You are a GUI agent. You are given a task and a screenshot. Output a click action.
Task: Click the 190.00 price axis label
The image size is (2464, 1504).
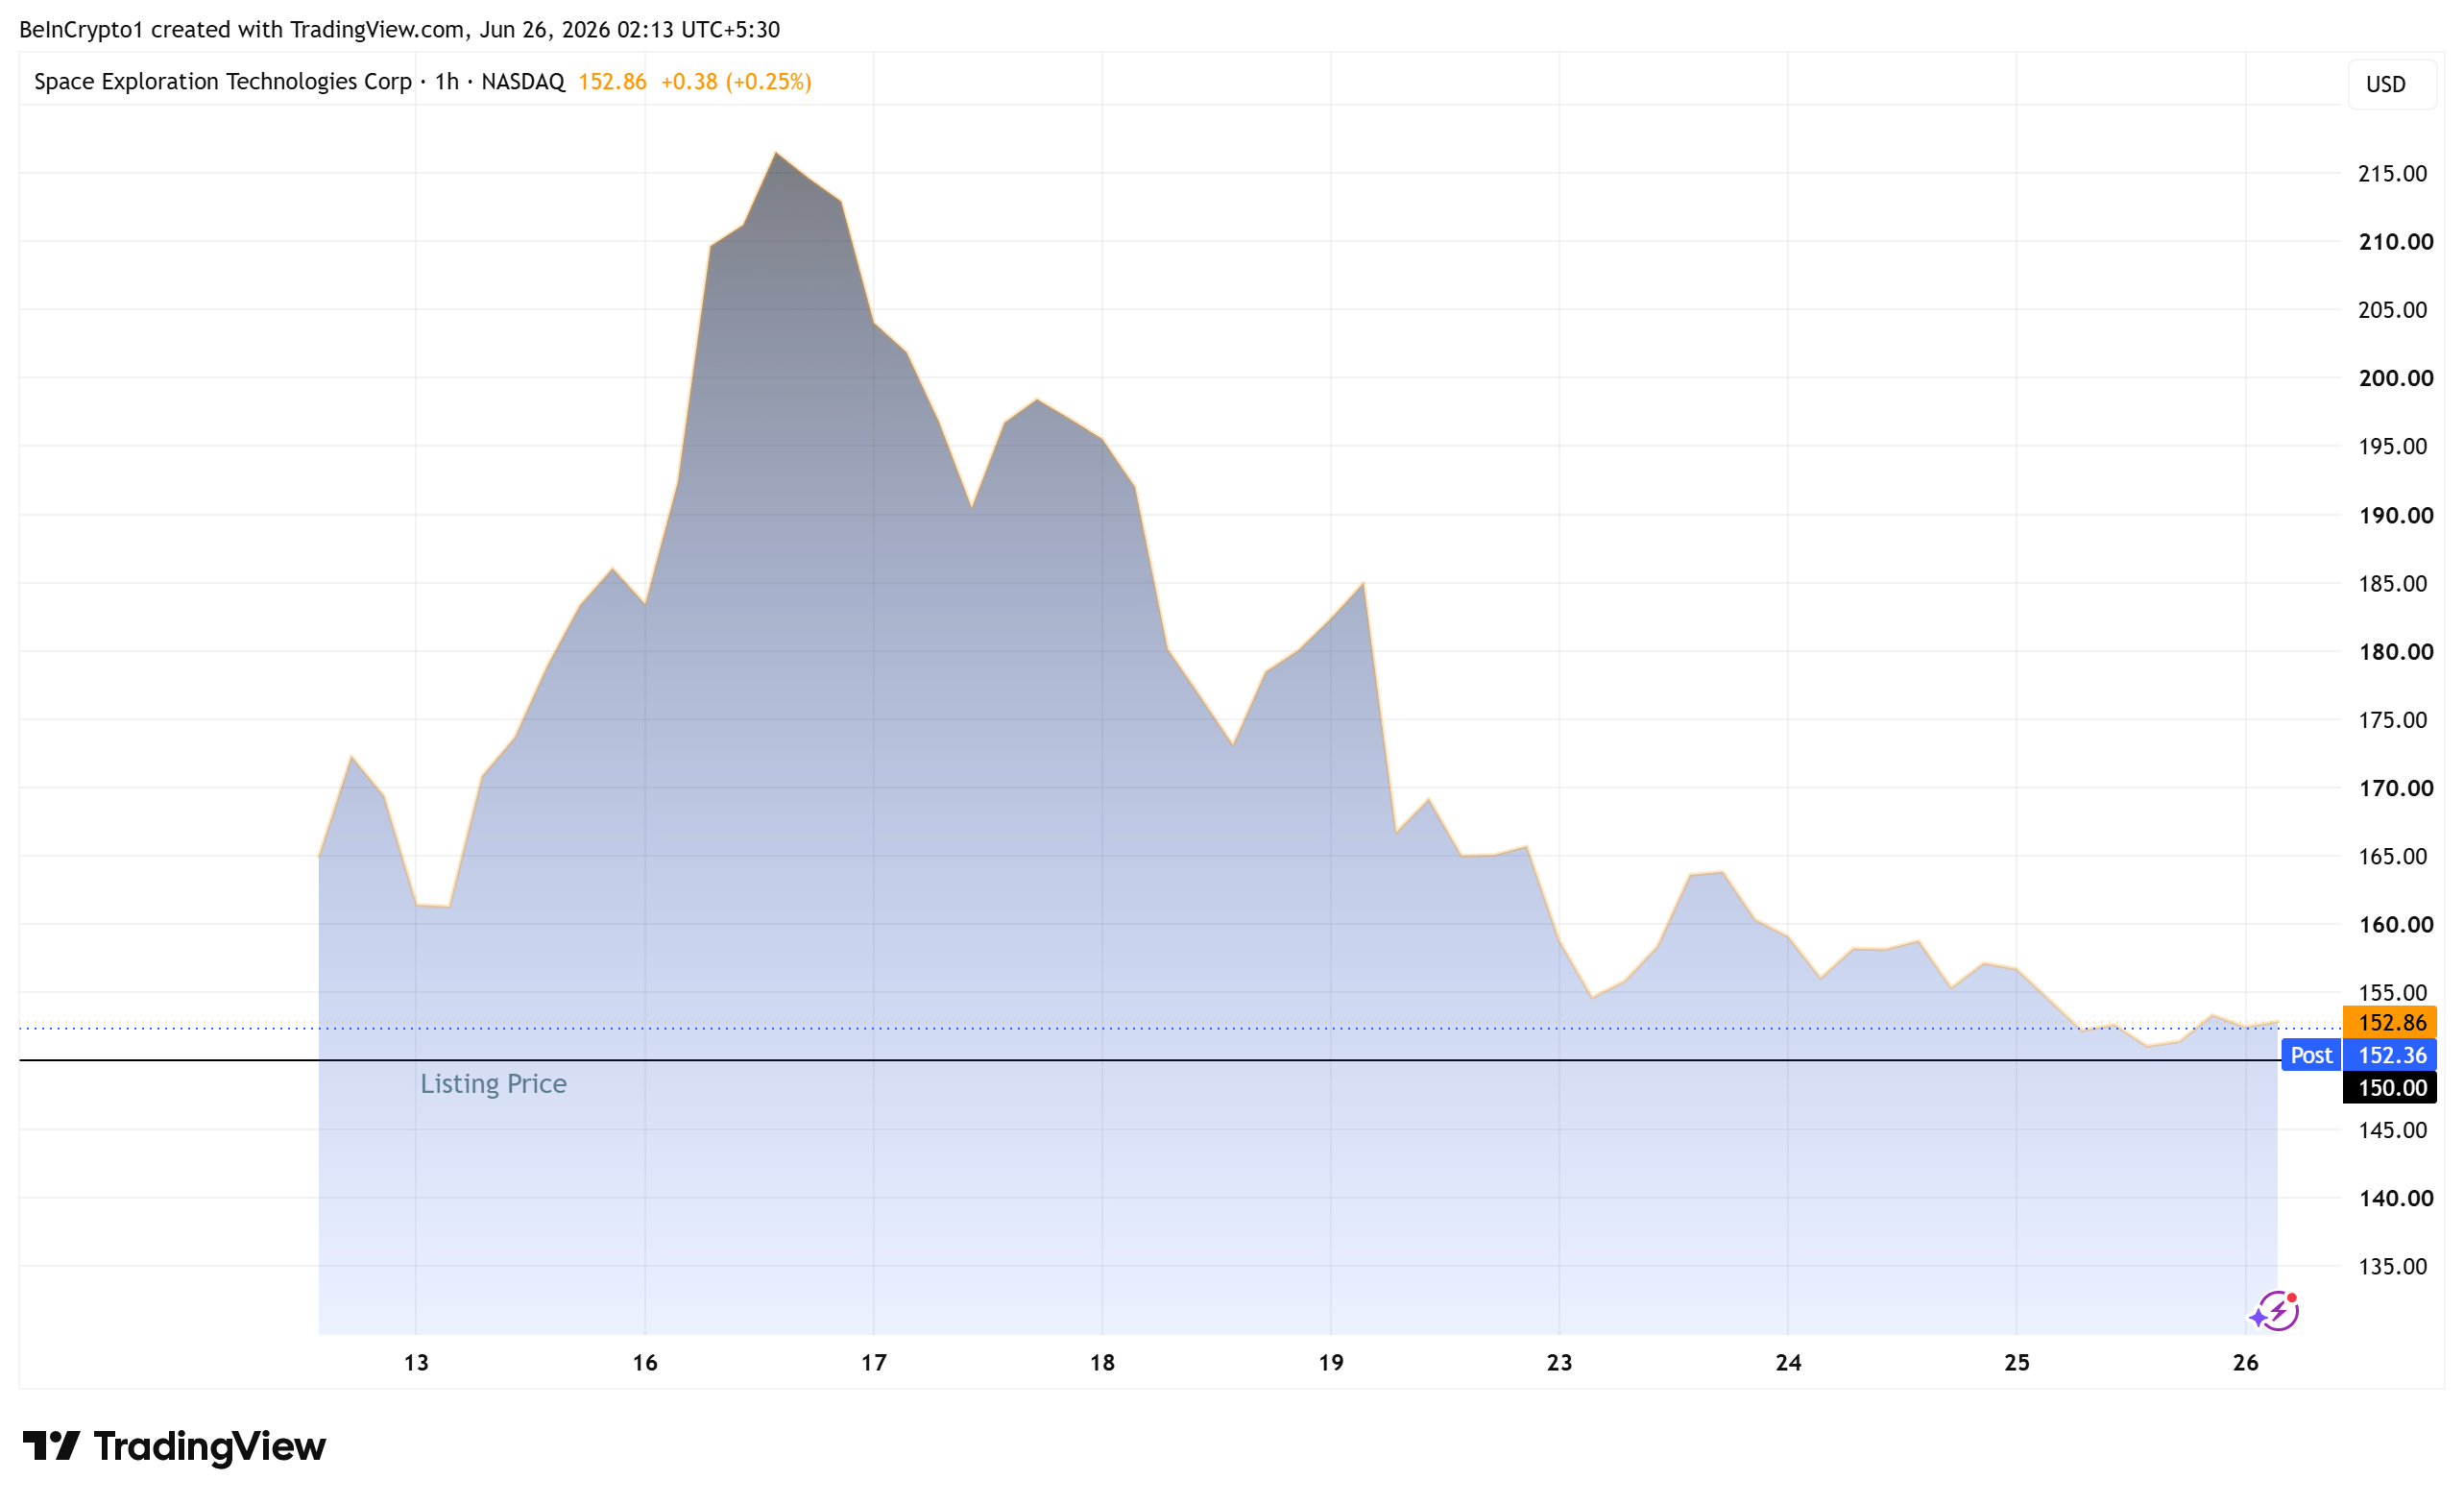2396,516
